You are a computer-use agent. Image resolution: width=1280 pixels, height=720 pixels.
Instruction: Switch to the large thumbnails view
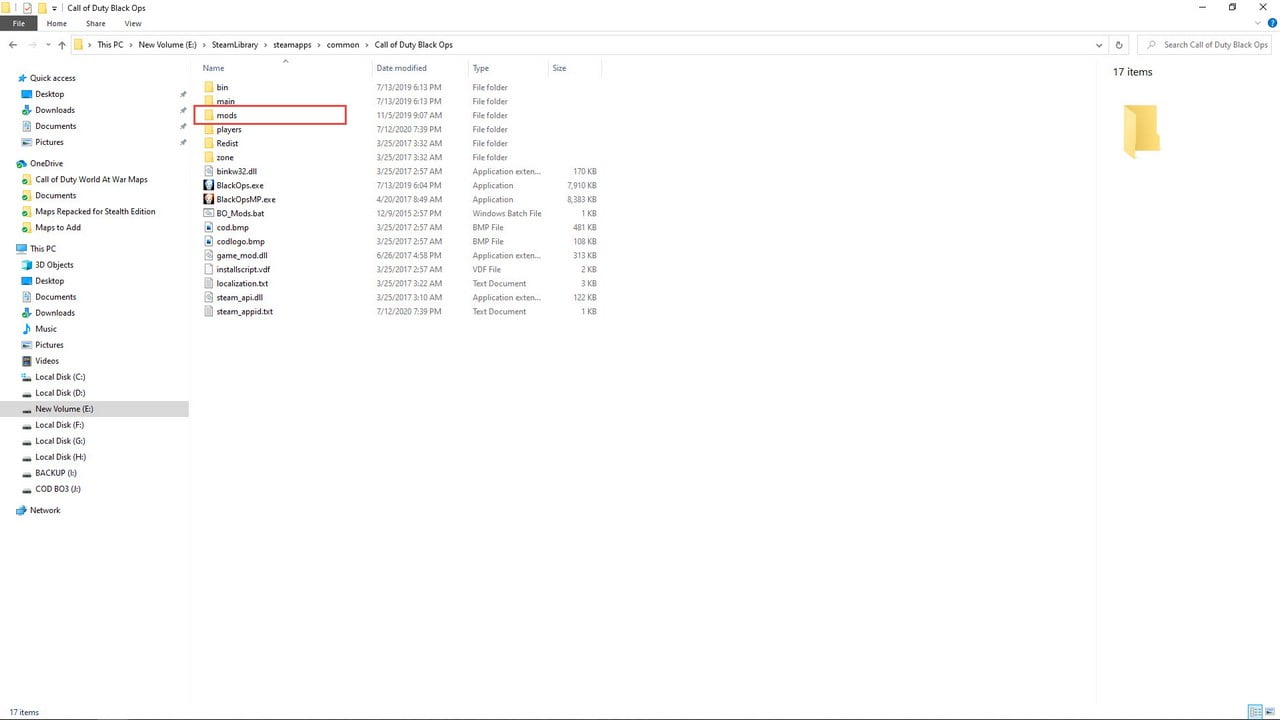(1270, 712)
